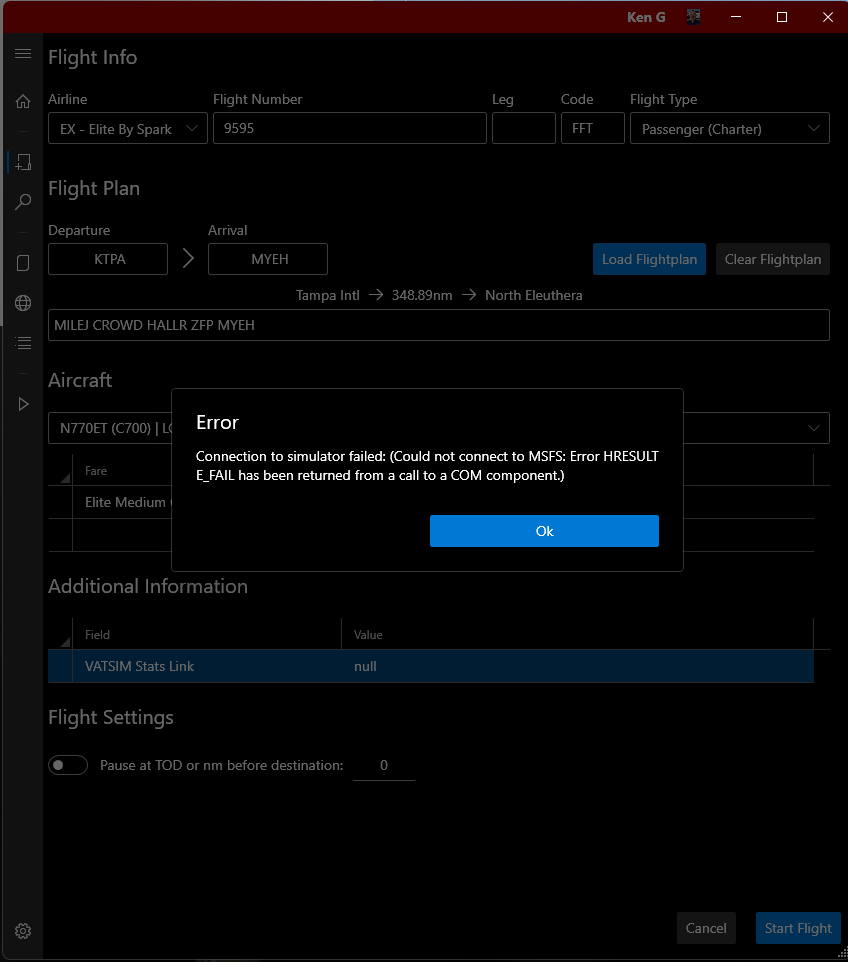Open the search magnifier in sidebar
848x962 pixels.
click(23, 203)
